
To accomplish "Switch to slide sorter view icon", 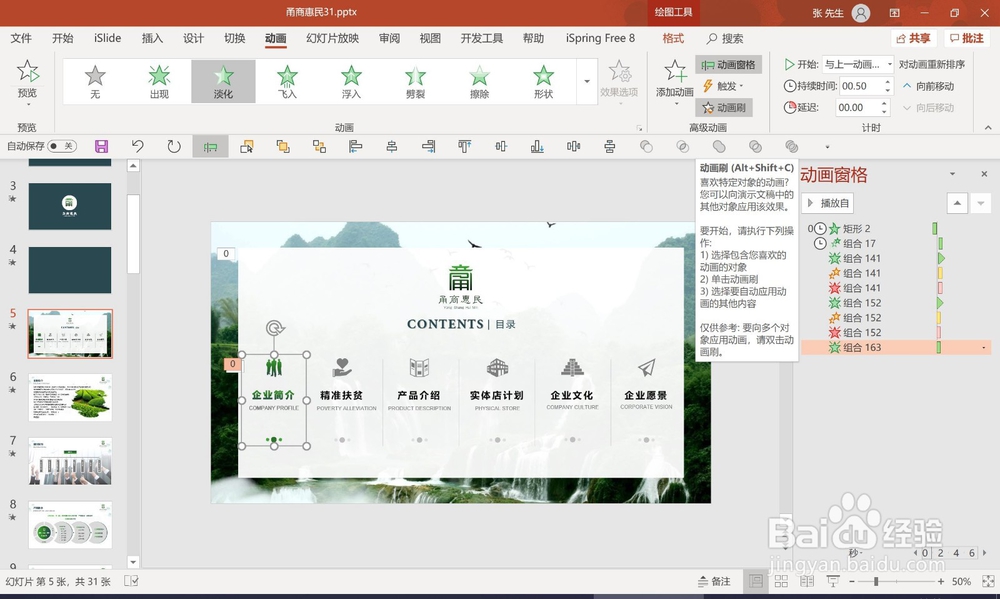I will [x=781, y=581].
